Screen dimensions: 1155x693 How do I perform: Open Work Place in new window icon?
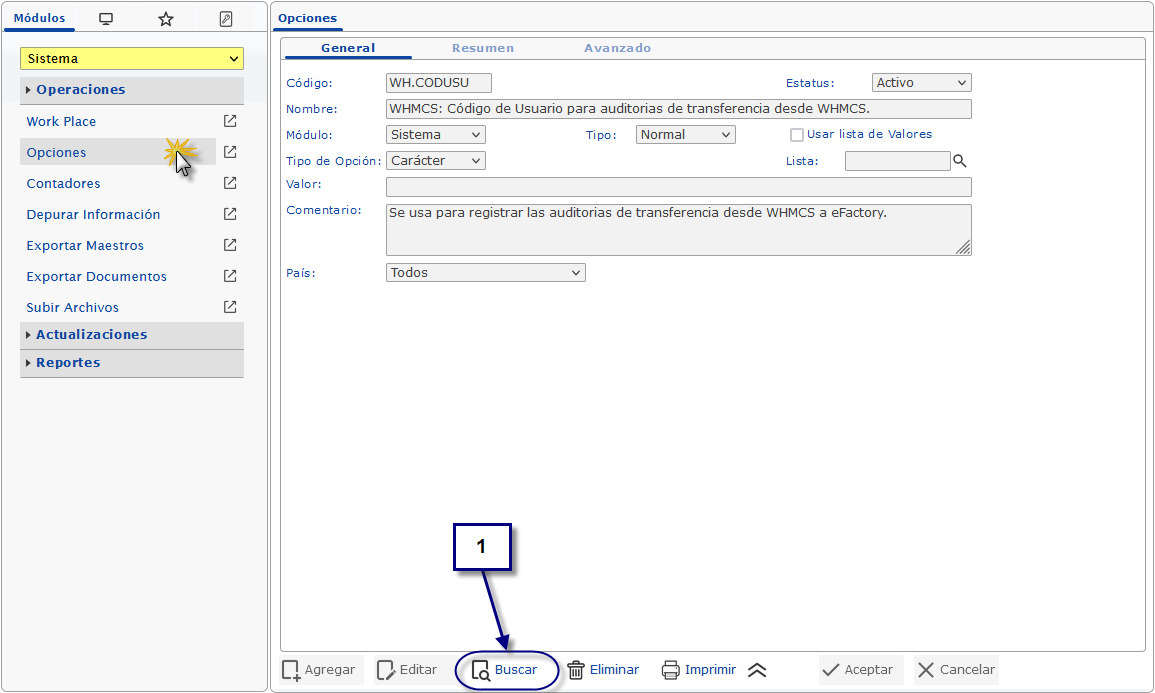230,121
